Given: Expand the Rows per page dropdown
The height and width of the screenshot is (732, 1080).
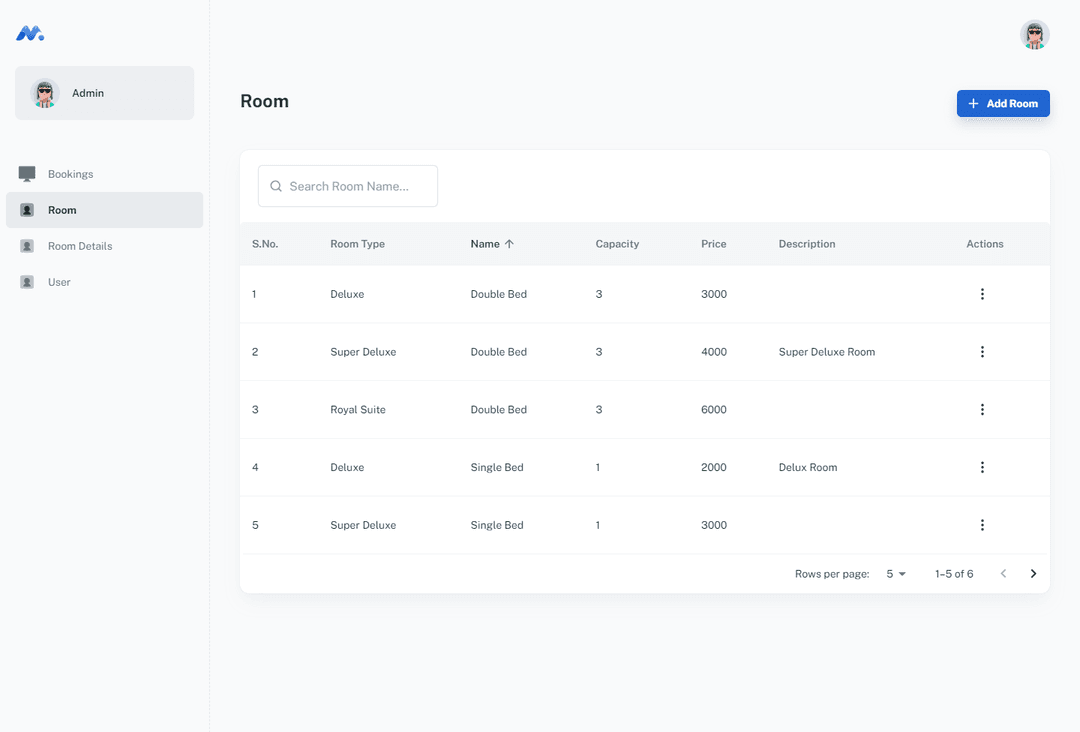Looking at the screenshot, I should coord(895,574).
